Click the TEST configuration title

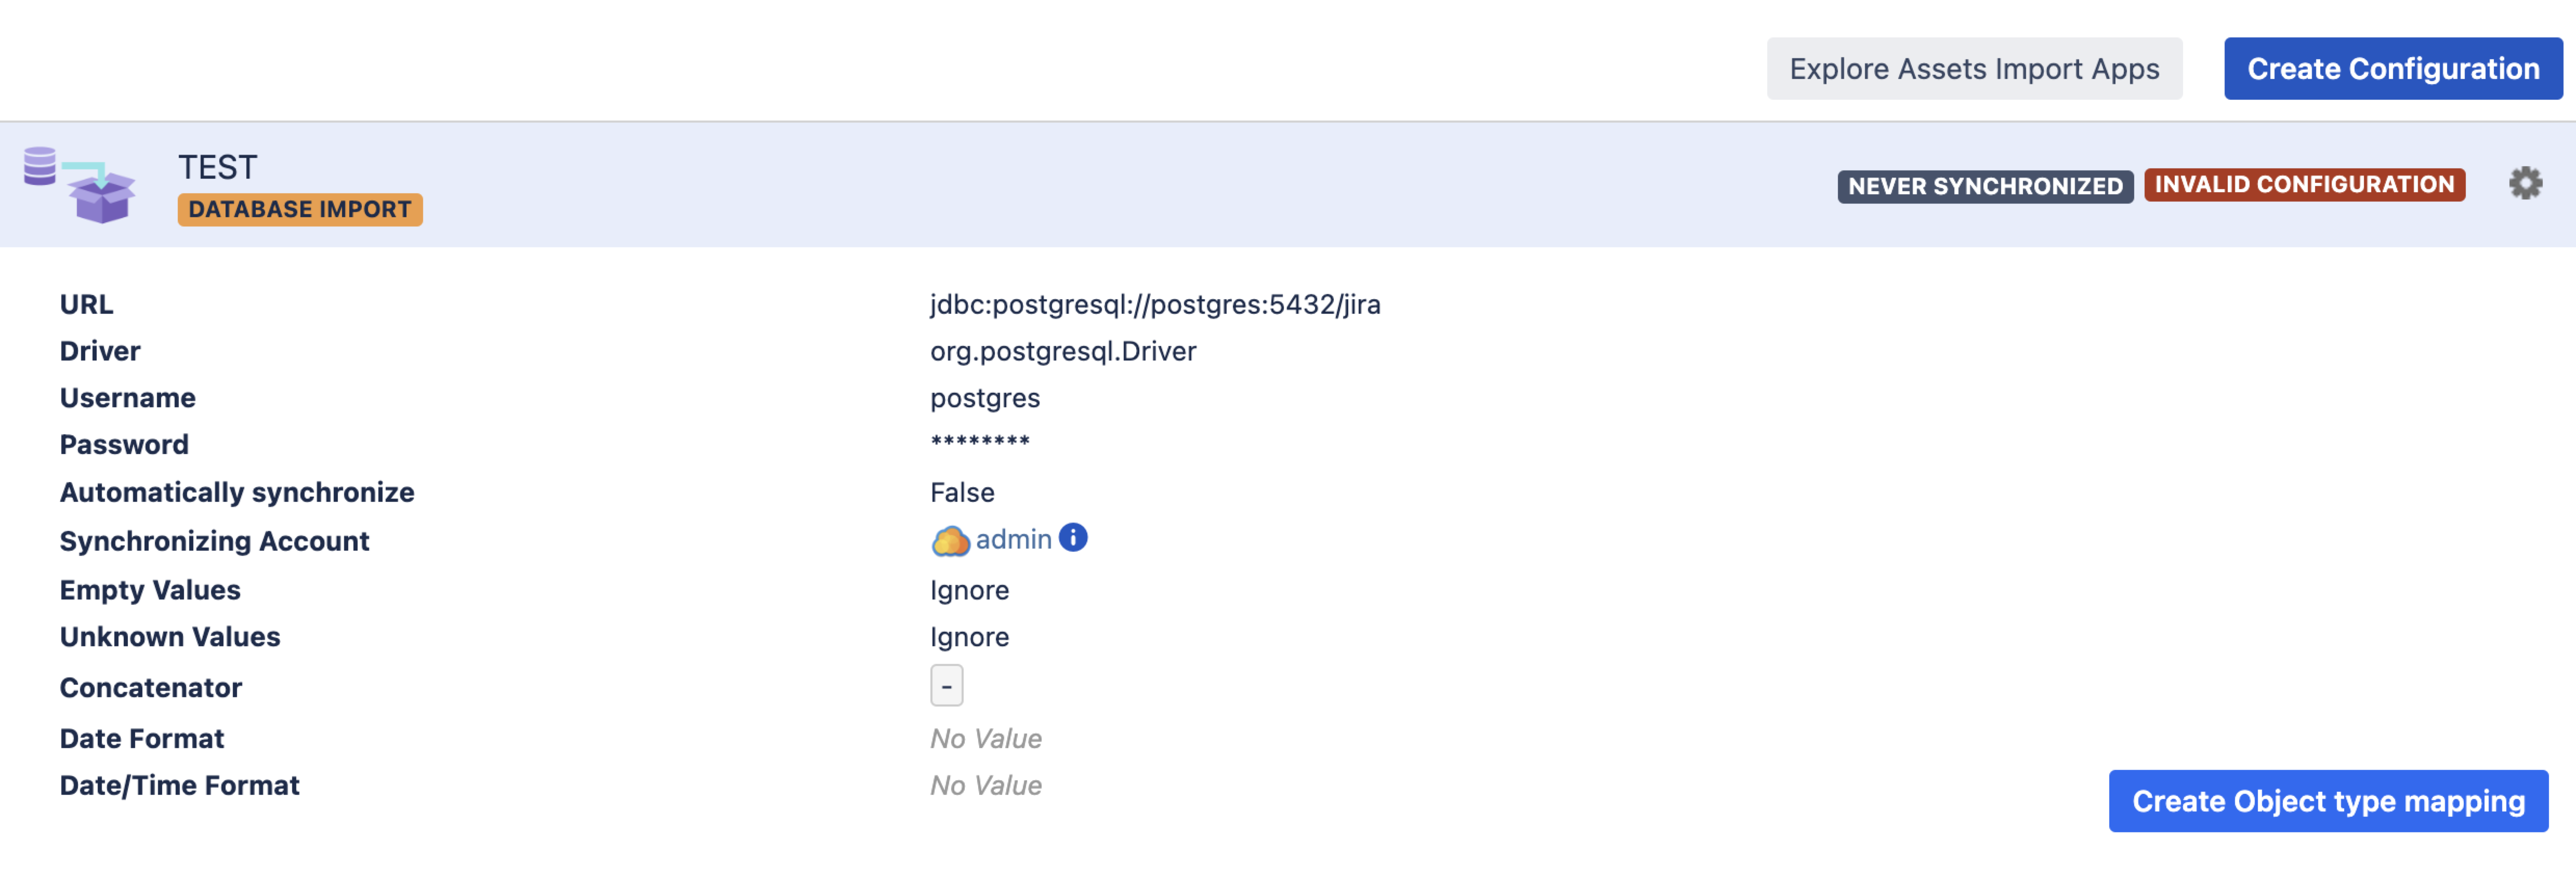point(218,167)
